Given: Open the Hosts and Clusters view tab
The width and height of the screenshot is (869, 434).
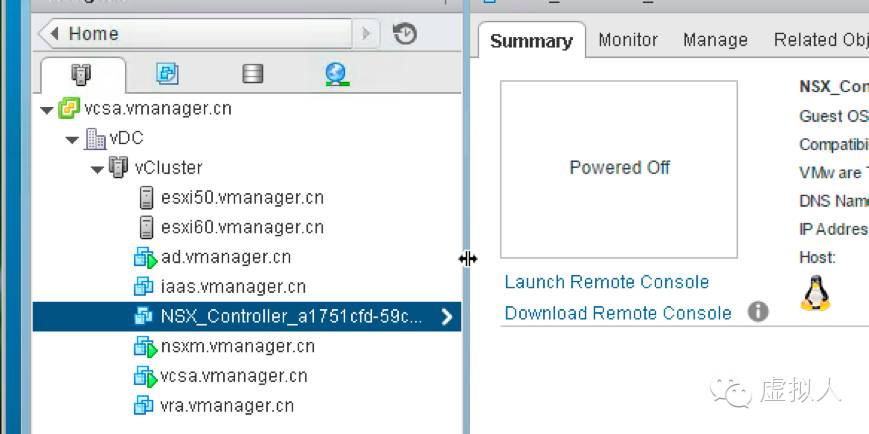Looking at the screenshot, I should tap(82, 74).
